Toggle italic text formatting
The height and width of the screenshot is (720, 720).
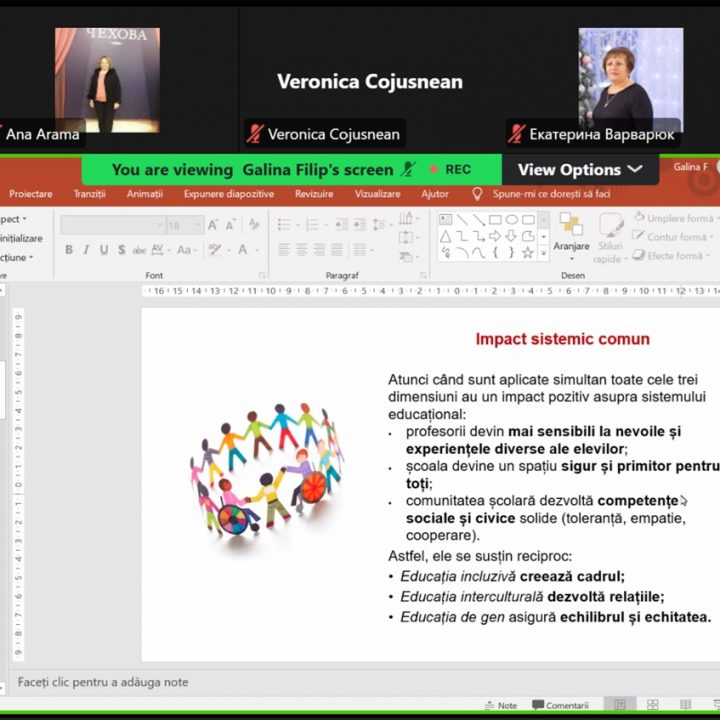(x=86, y=250)
